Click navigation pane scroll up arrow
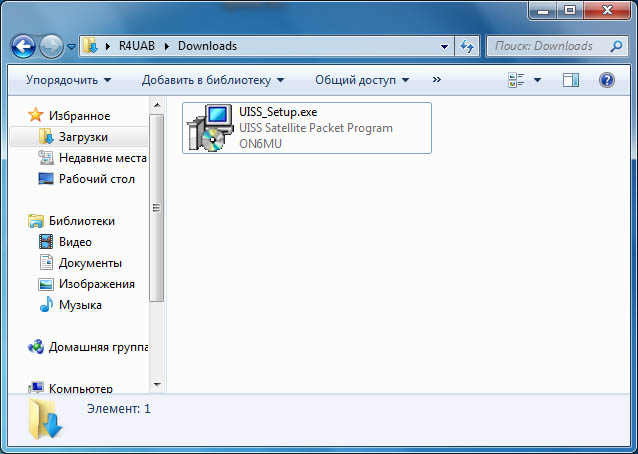 tap(157, 106)
